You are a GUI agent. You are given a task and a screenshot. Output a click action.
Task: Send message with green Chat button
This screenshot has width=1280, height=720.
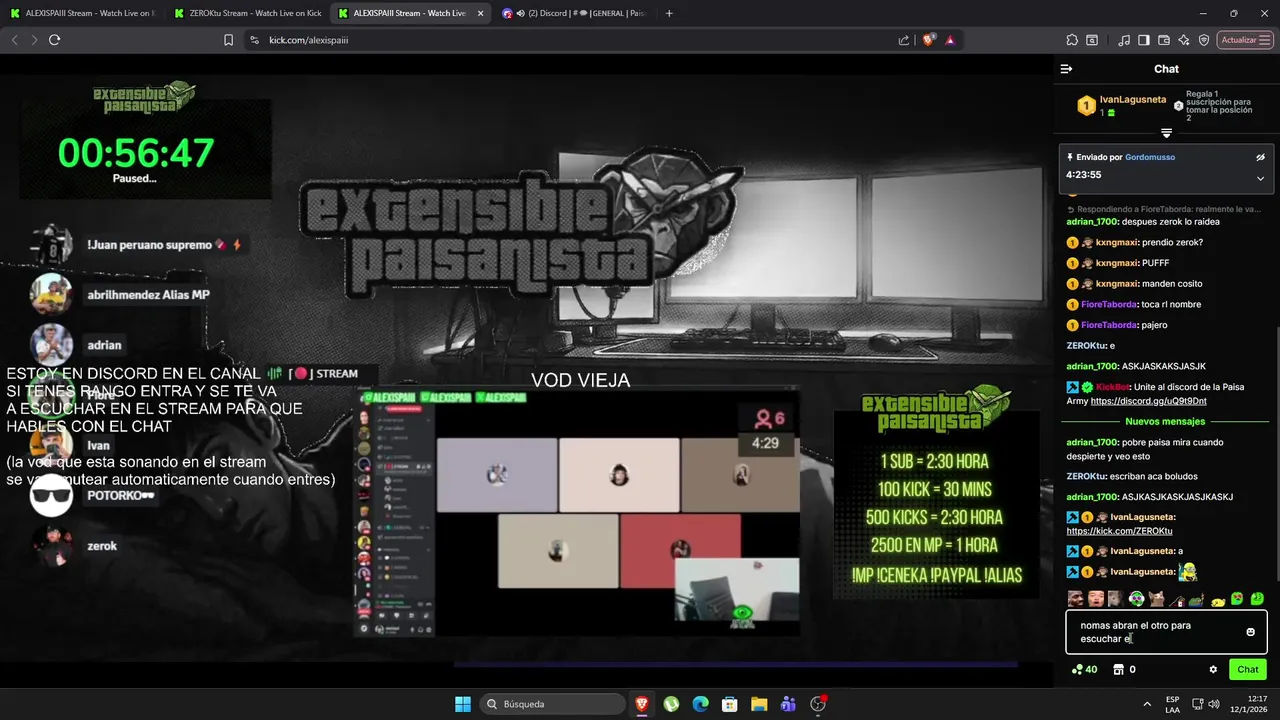(x=1248, y=669)
